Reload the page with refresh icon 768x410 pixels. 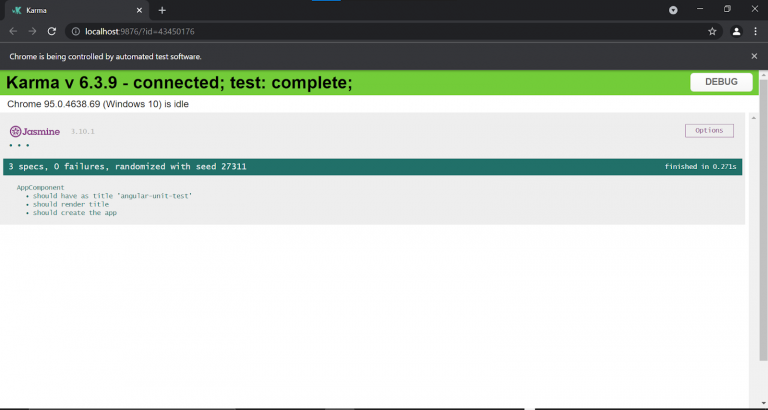coord(52,31)
